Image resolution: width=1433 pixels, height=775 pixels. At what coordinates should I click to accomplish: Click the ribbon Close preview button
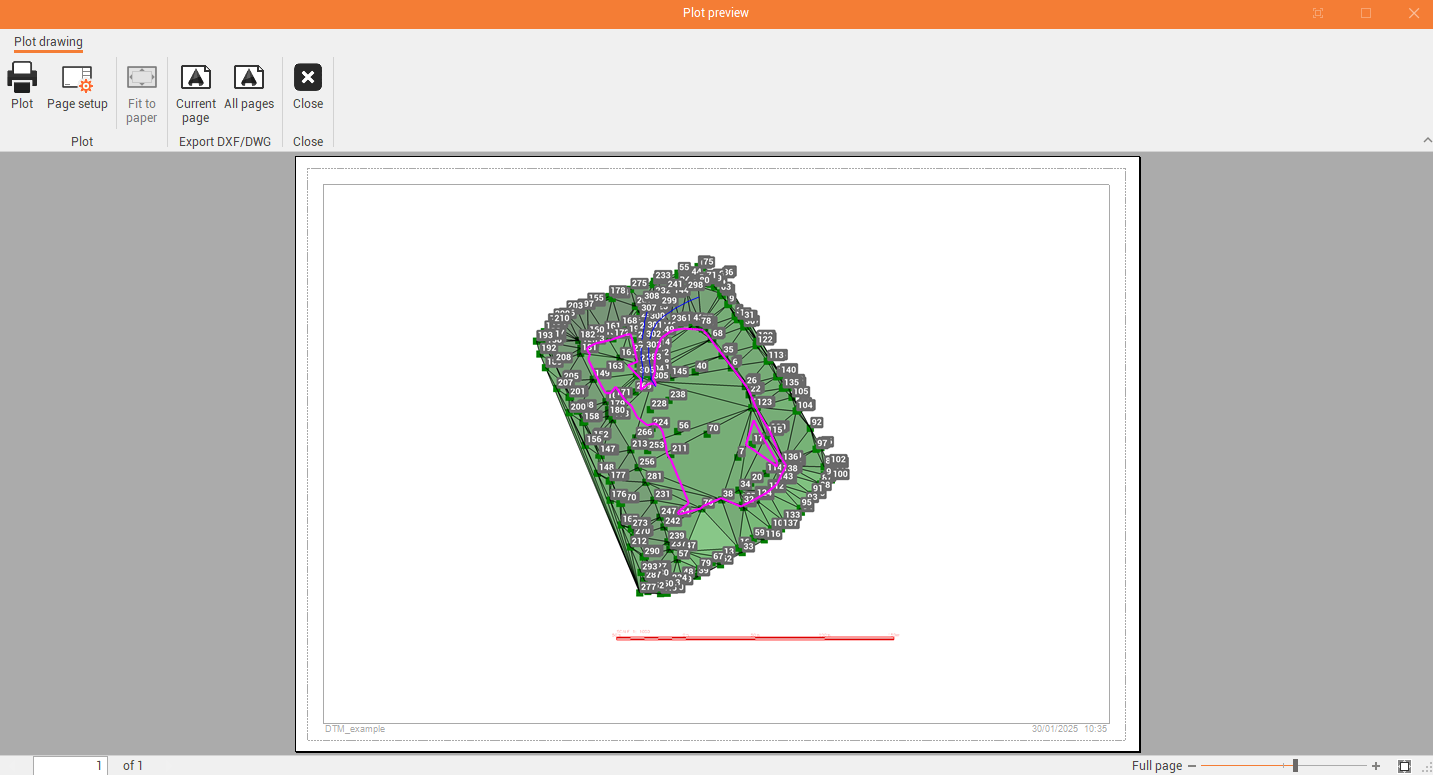pos(308,78)
